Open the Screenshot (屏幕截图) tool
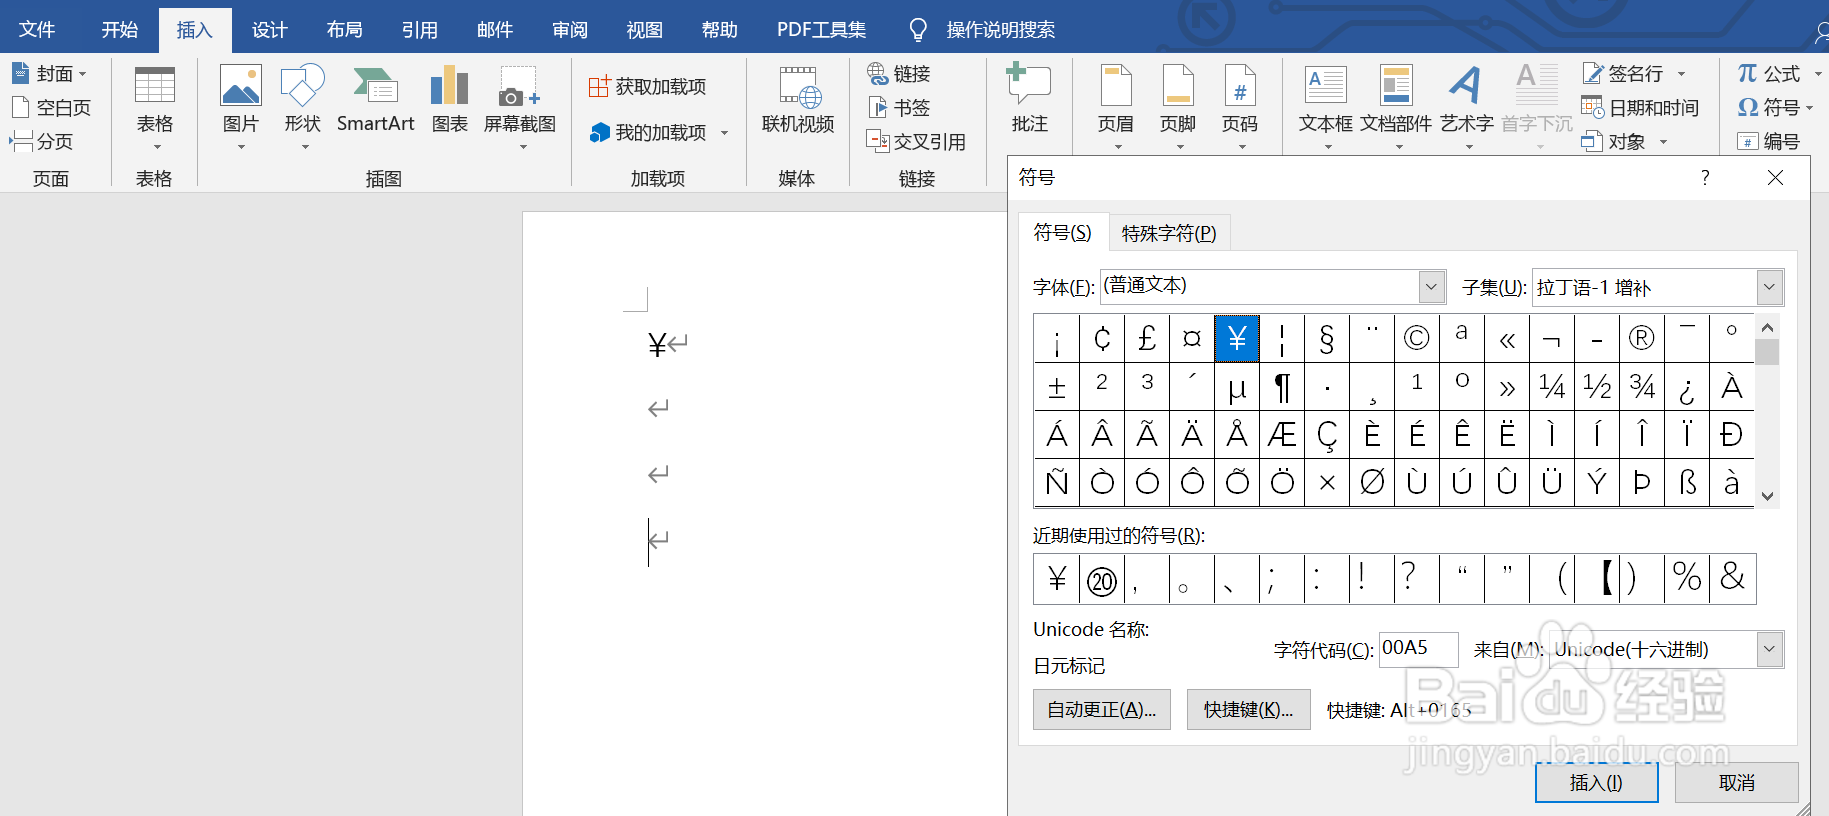This screenshot has width=1829, height=816. point(519,108)
